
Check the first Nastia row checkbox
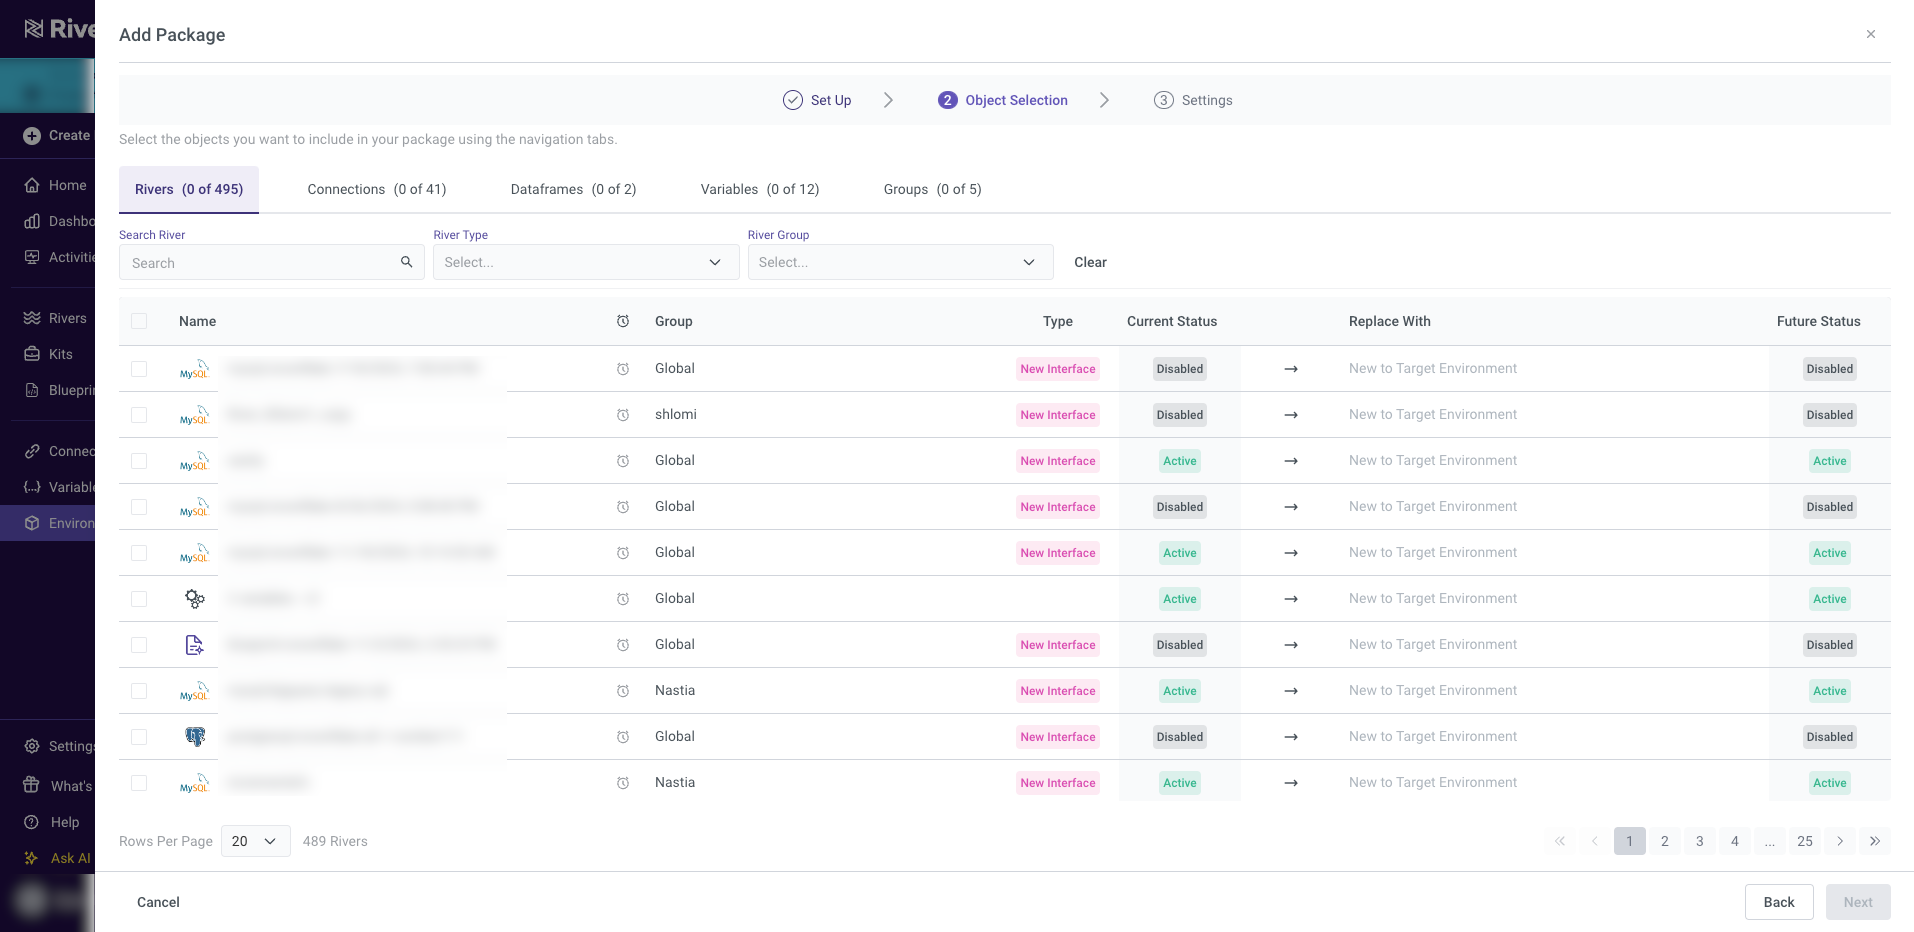[x=139, y=691]
